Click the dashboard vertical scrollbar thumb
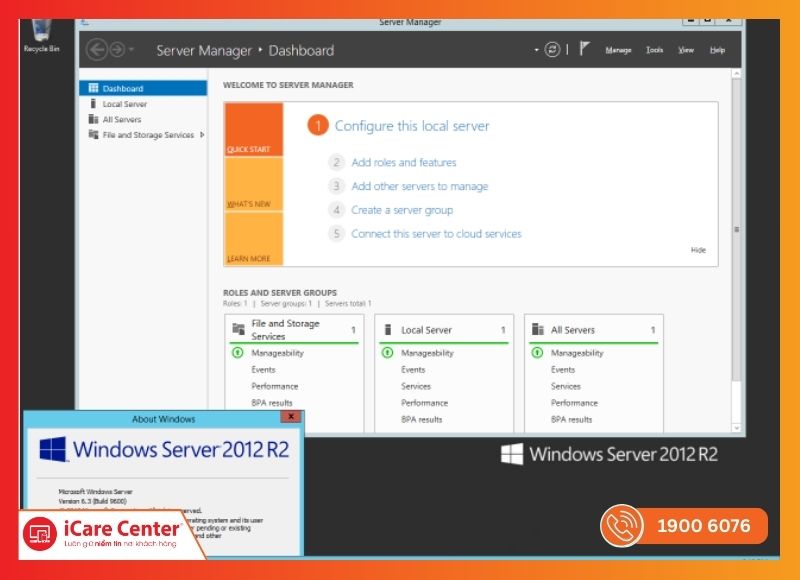 click(736, 229)
